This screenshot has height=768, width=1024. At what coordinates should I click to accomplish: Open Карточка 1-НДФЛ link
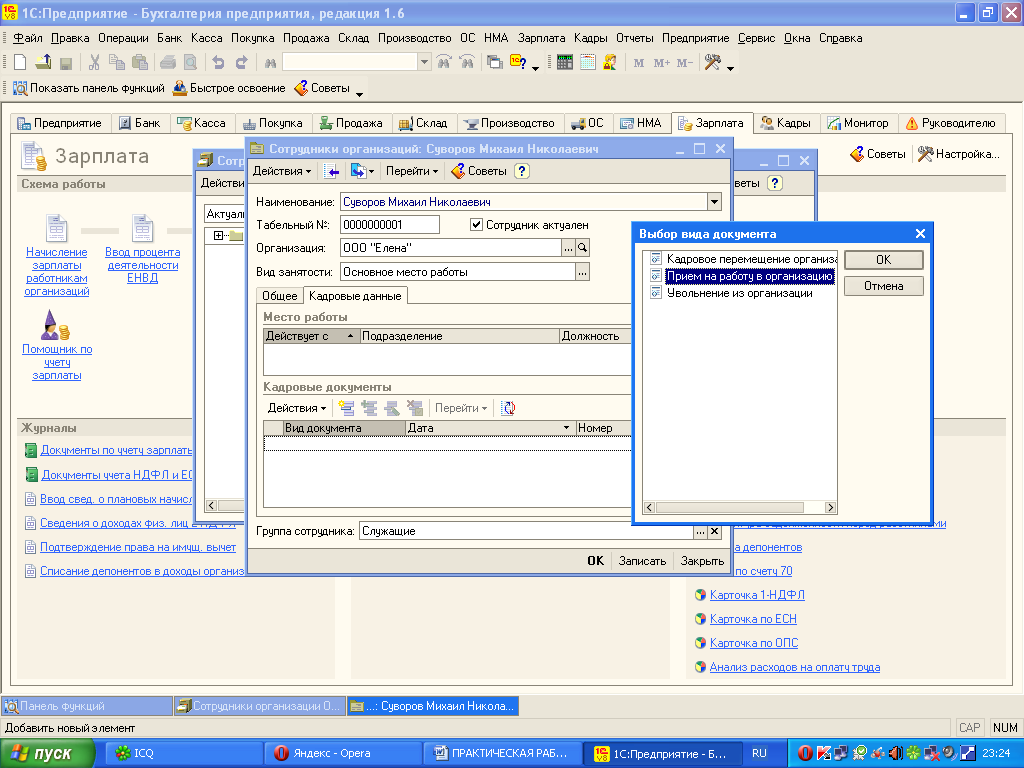click(x=757, y=595)
